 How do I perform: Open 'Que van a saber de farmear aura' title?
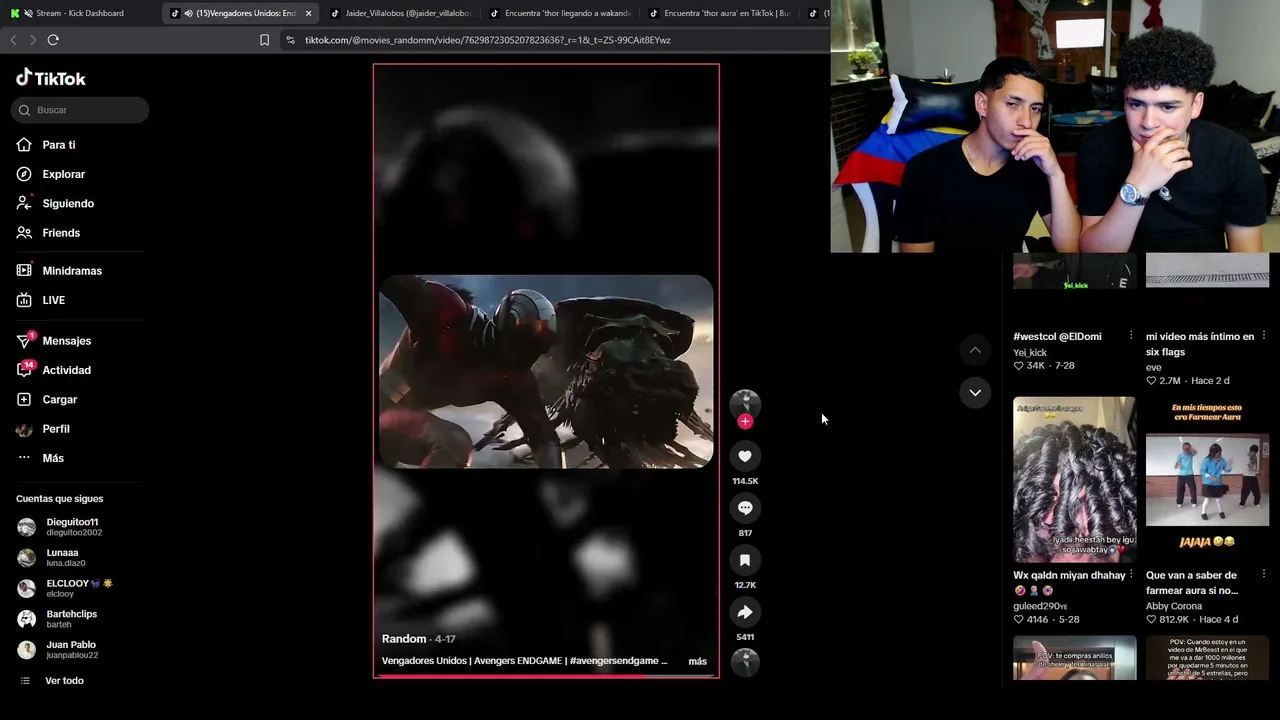(x=1192, y=583)
